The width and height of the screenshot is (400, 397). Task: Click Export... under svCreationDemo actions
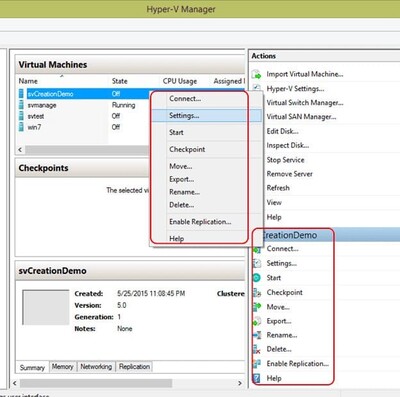[x=279, y=321]
